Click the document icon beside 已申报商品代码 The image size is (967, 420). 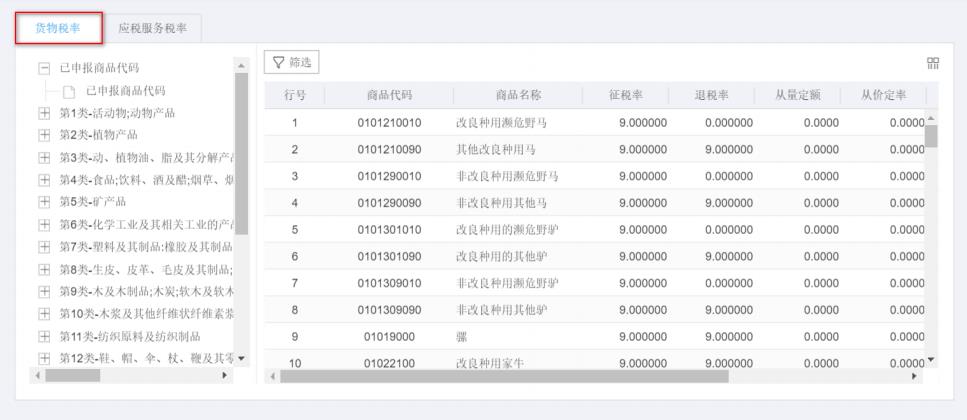coord(69,91)
